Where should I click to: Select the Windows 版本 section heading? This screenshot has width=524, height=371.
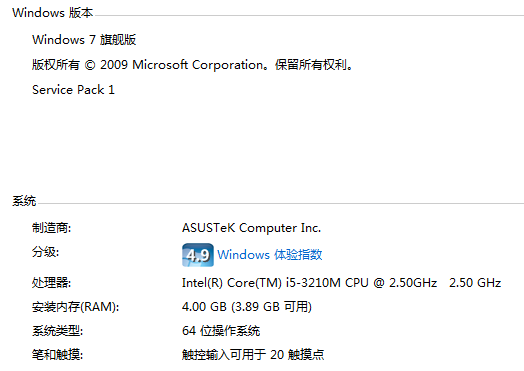pos(52,13)
